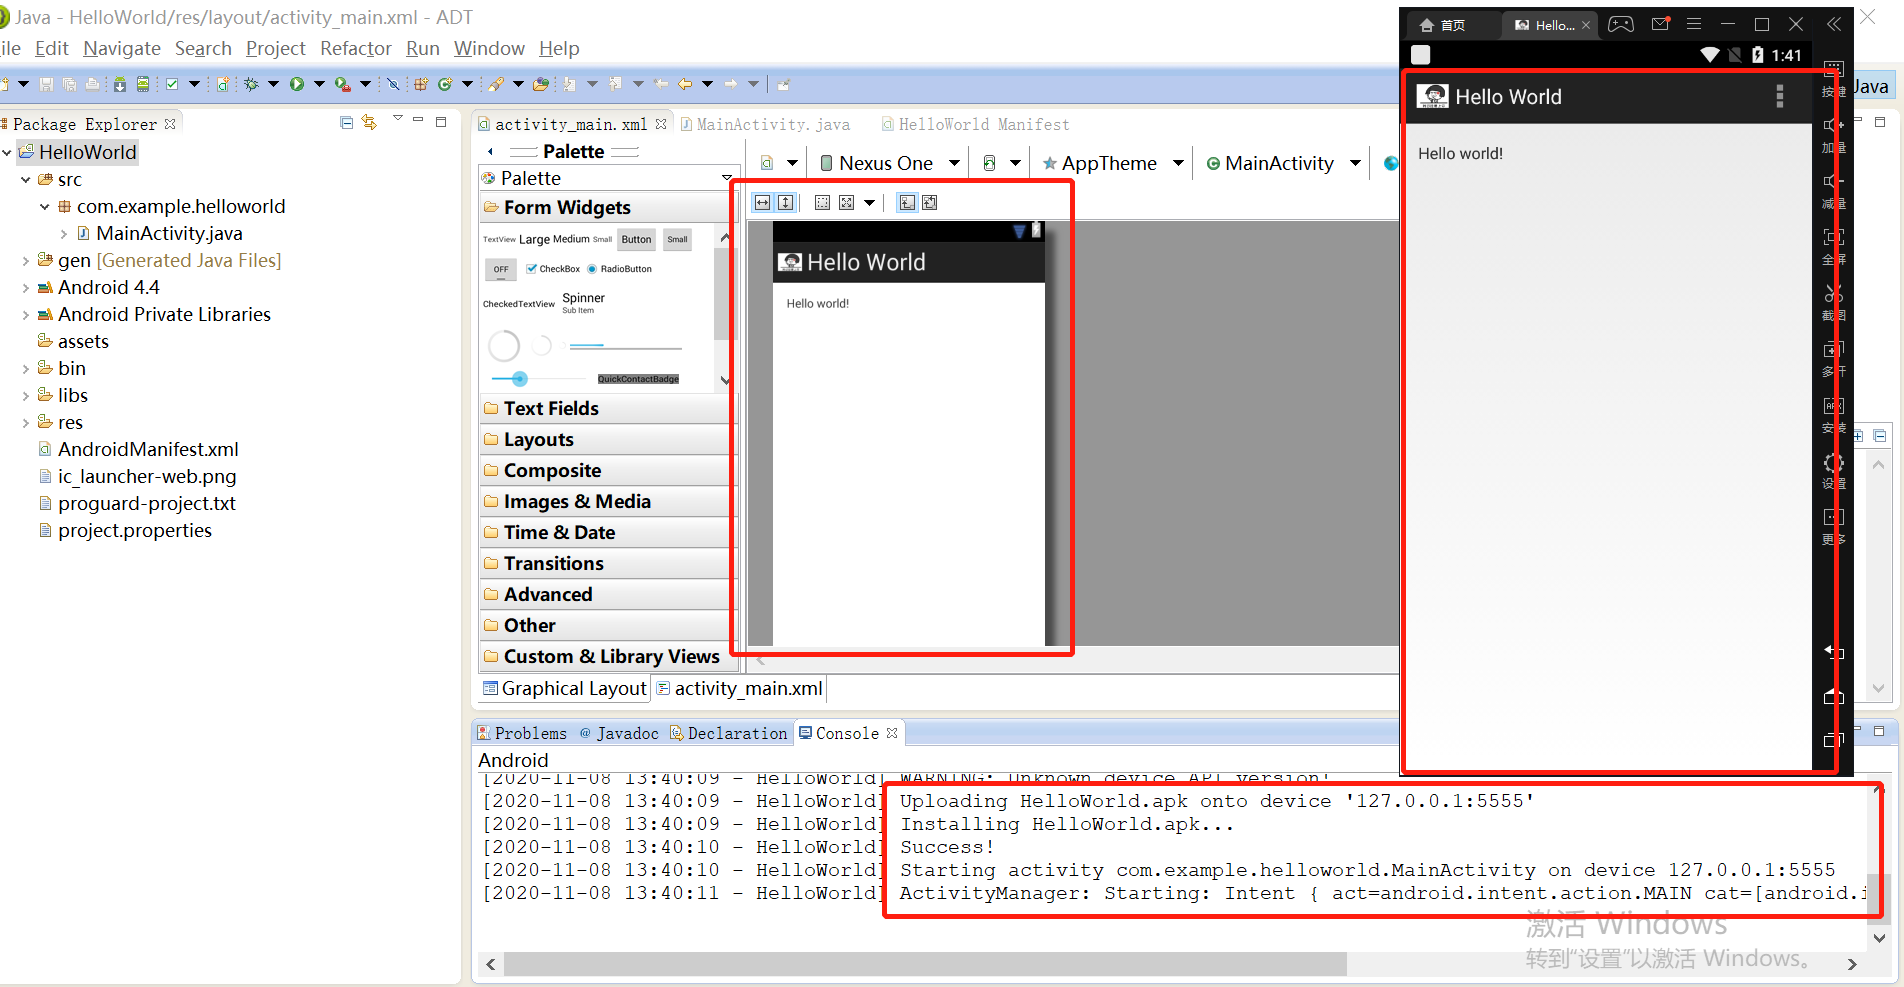Expand the Android 4.4 library node
1904x987 pixels.
pyautogui.click(x=26, y=288)
